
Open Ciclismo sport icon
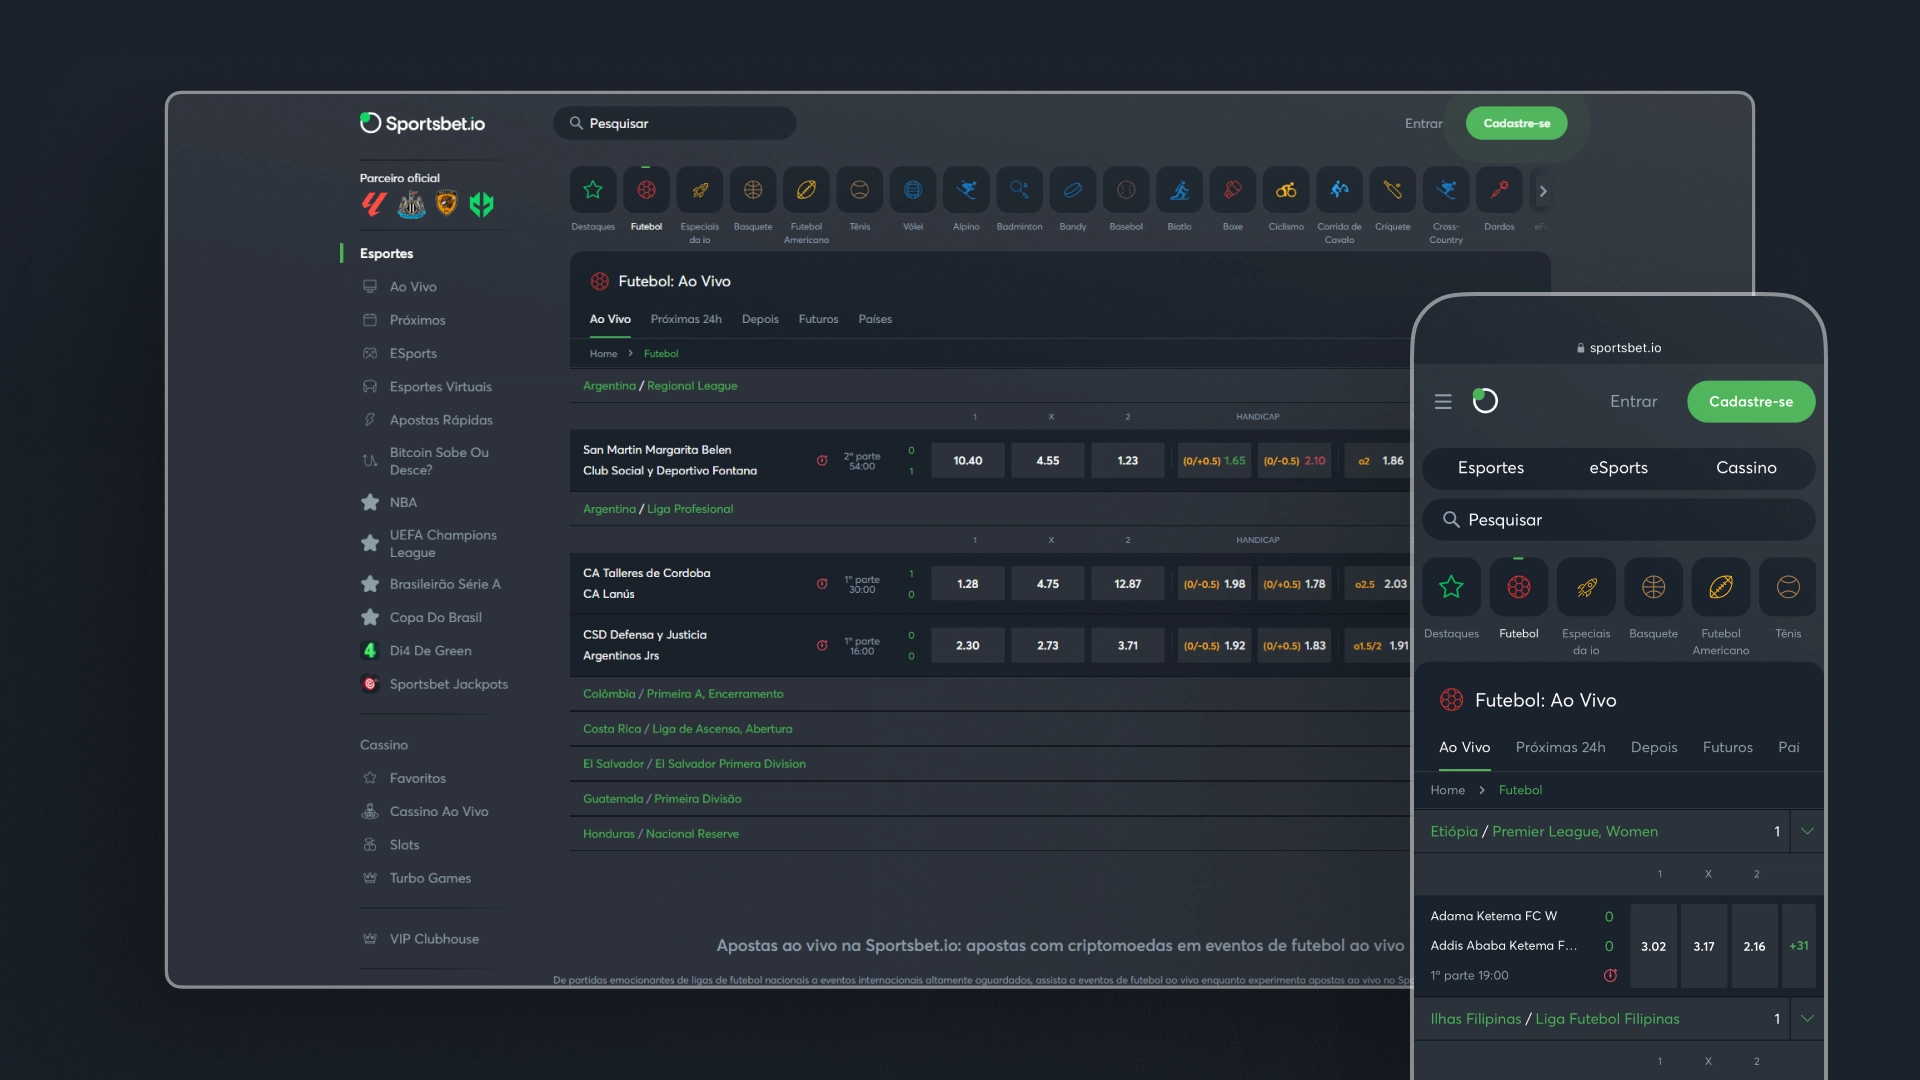click(1286, 190)
